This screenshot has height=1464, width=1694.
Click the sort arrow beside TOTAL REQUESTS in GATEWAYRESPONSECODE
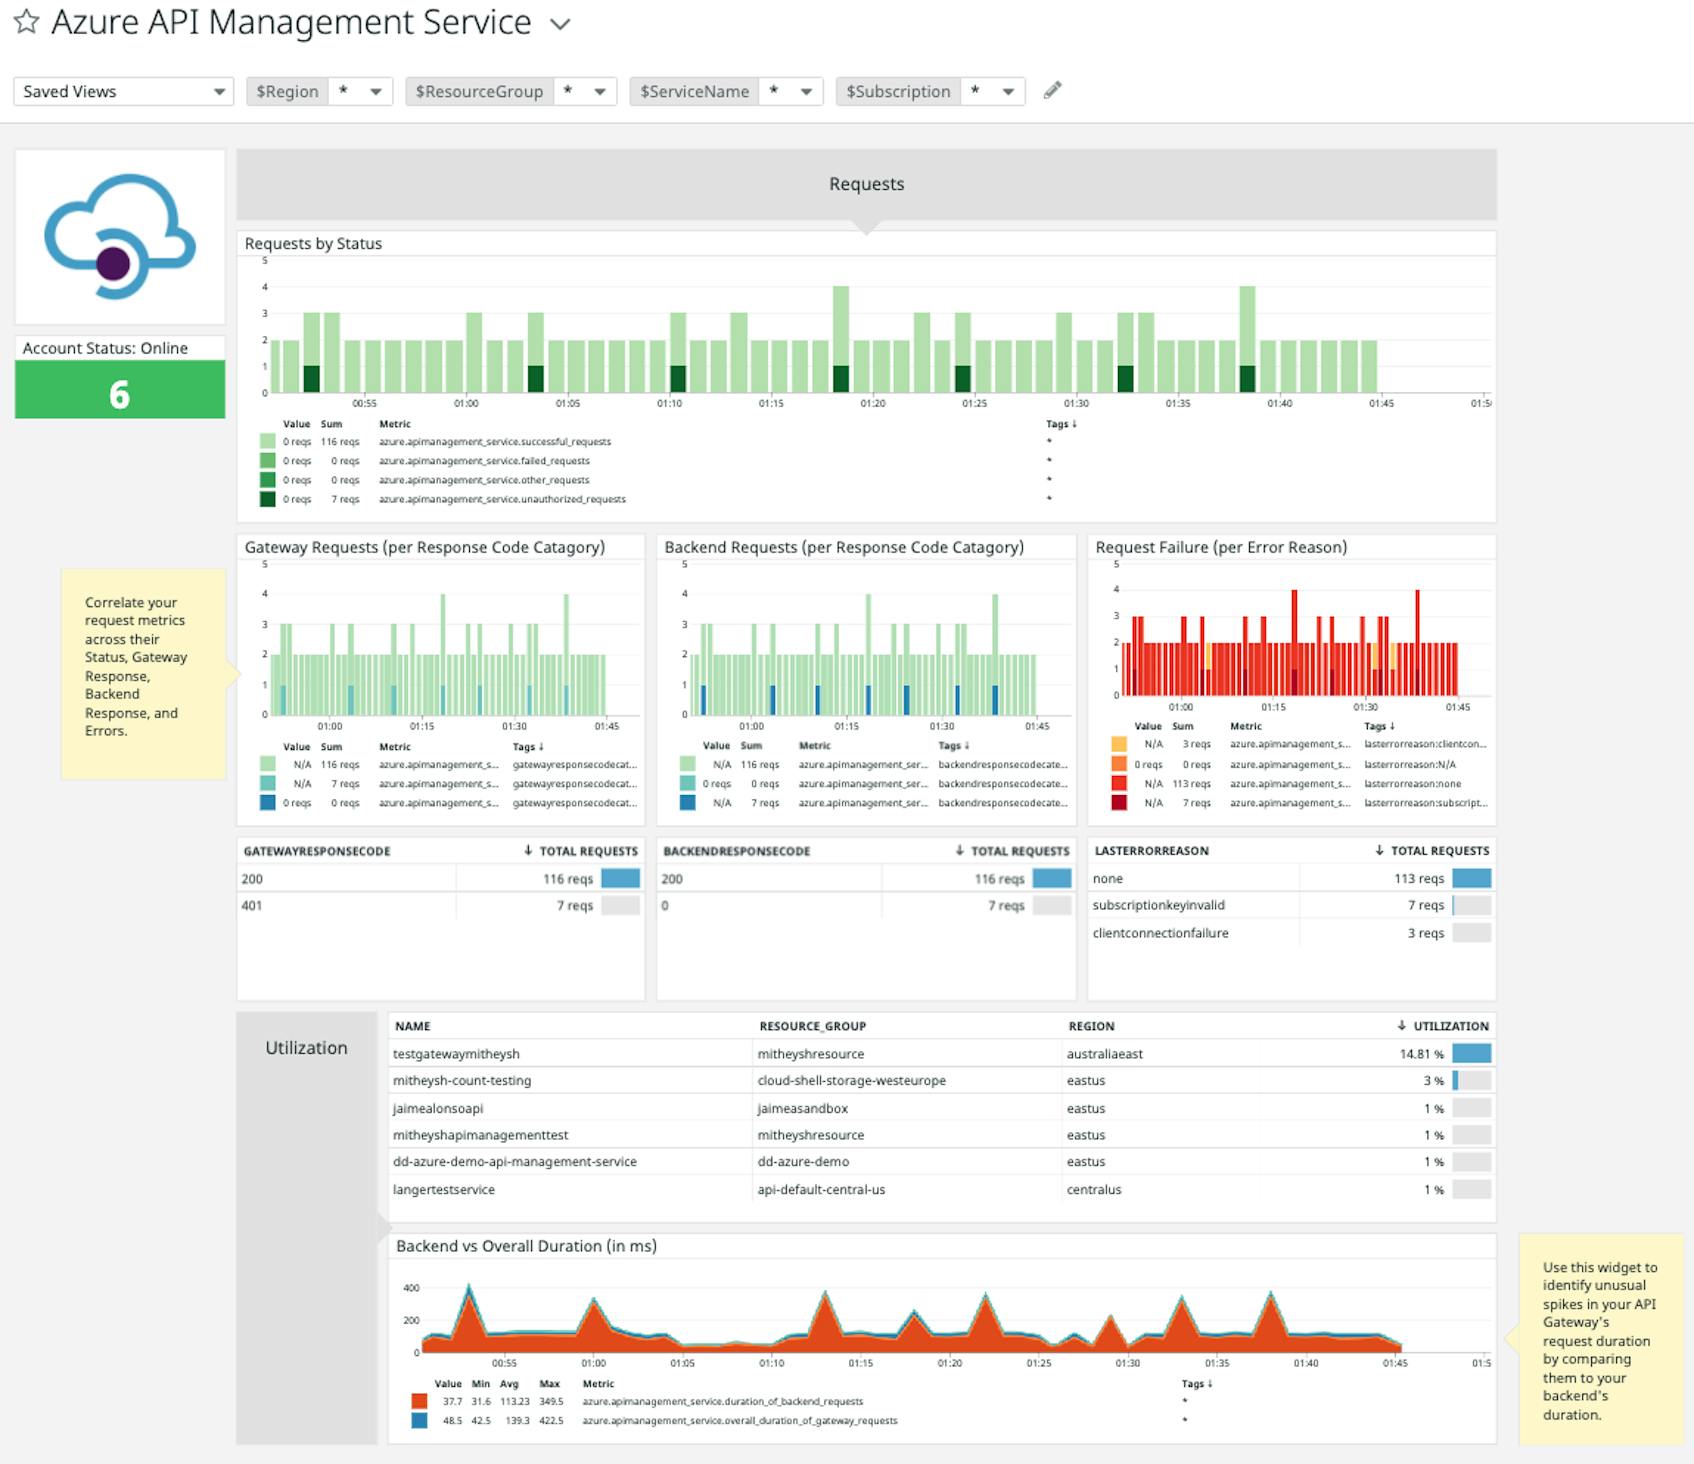(527, 851)
